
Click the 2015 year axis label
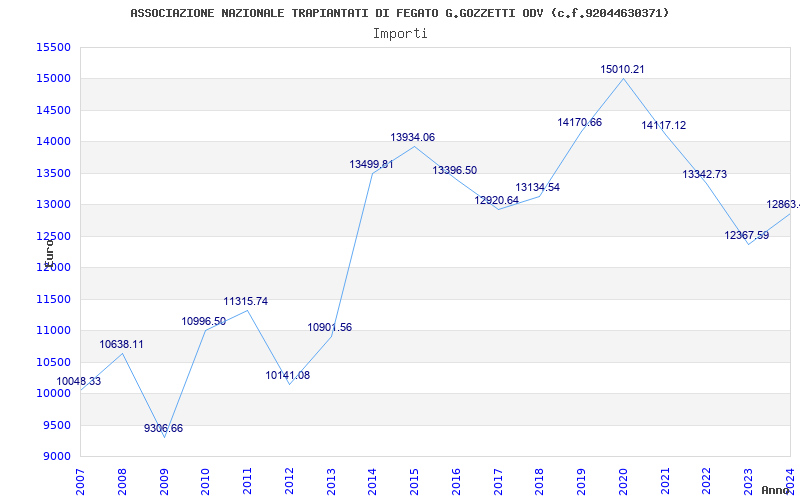414,482
